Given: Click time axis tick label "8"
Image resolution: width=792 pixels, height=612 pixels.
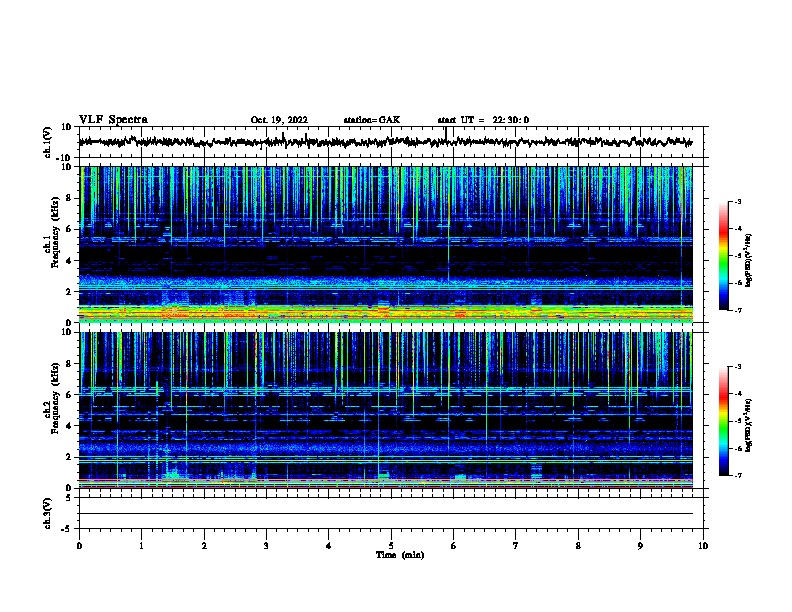Looking at the screenshot, I should pyautogui.click(x=578, y=546).
